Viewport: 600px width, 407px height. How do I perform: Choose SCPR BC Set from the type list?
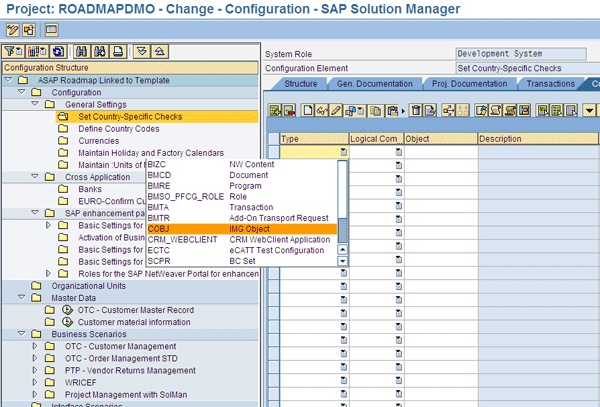pyautogui.click(x=242, y=261)
